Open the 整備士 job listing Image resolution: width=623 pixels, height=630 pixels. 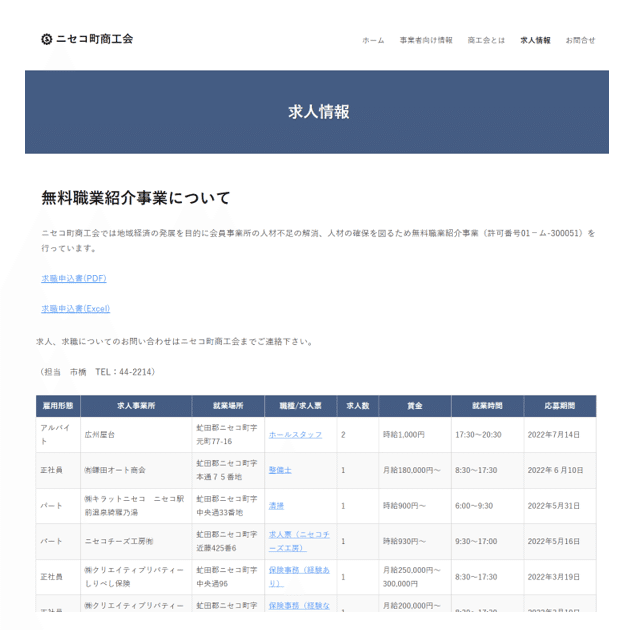[x=280, y=470]
